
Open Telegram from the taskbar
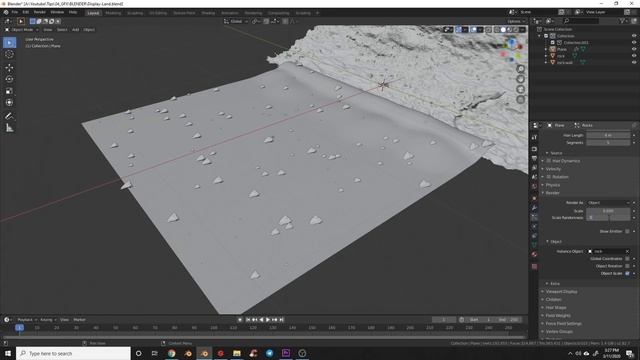click(x=269, y=353)
